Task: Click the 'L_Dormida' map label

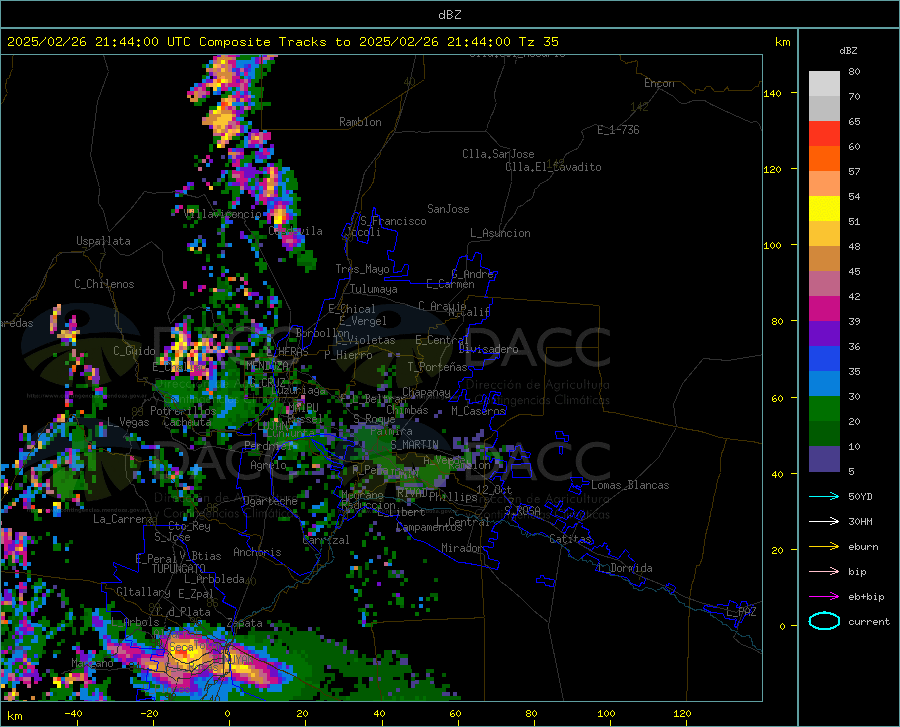Action: [624, 568]
